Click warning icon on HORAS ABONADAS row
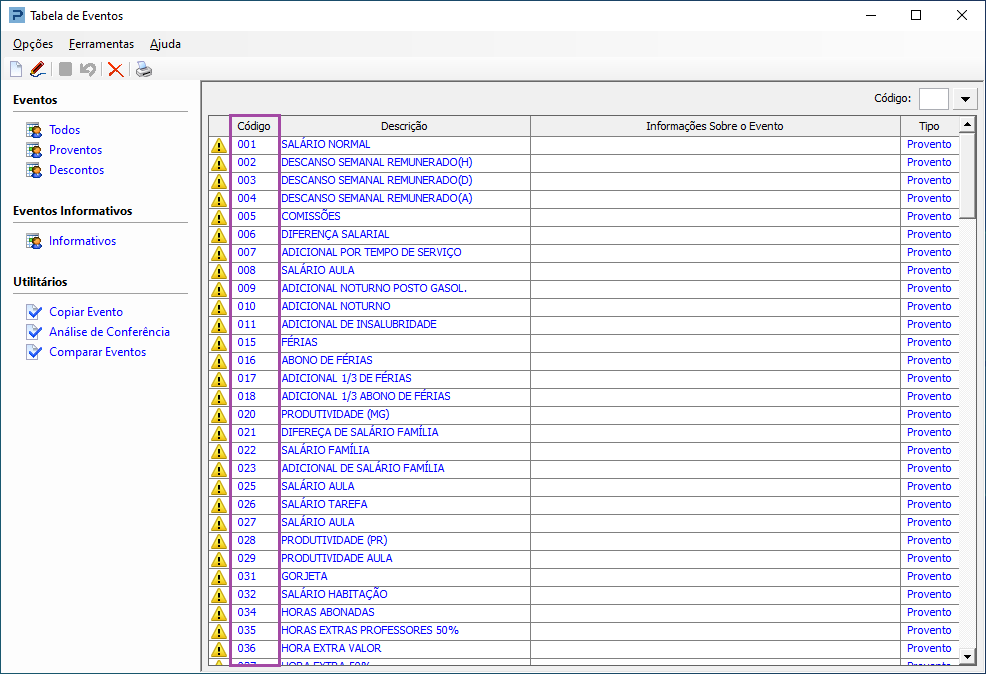This screenshot has height=674, width=986. click(219, 614)
